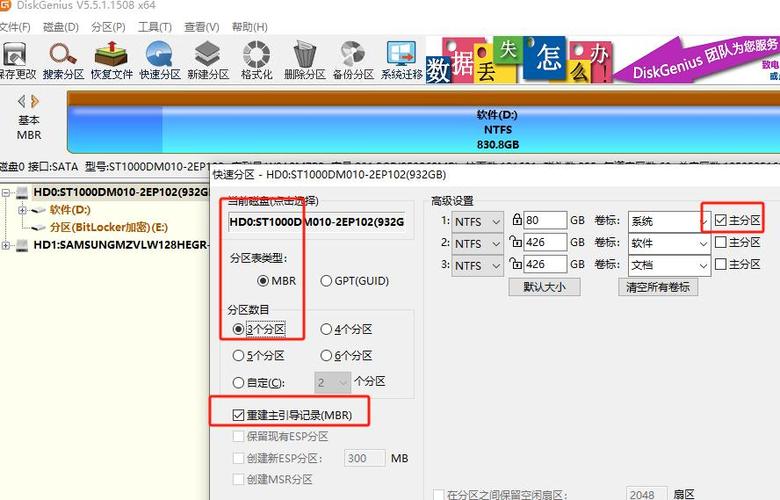The height and width of the screenshot is (500, 780).
Task: Open file system dropdown for partition 2
Action: (478, 243)
